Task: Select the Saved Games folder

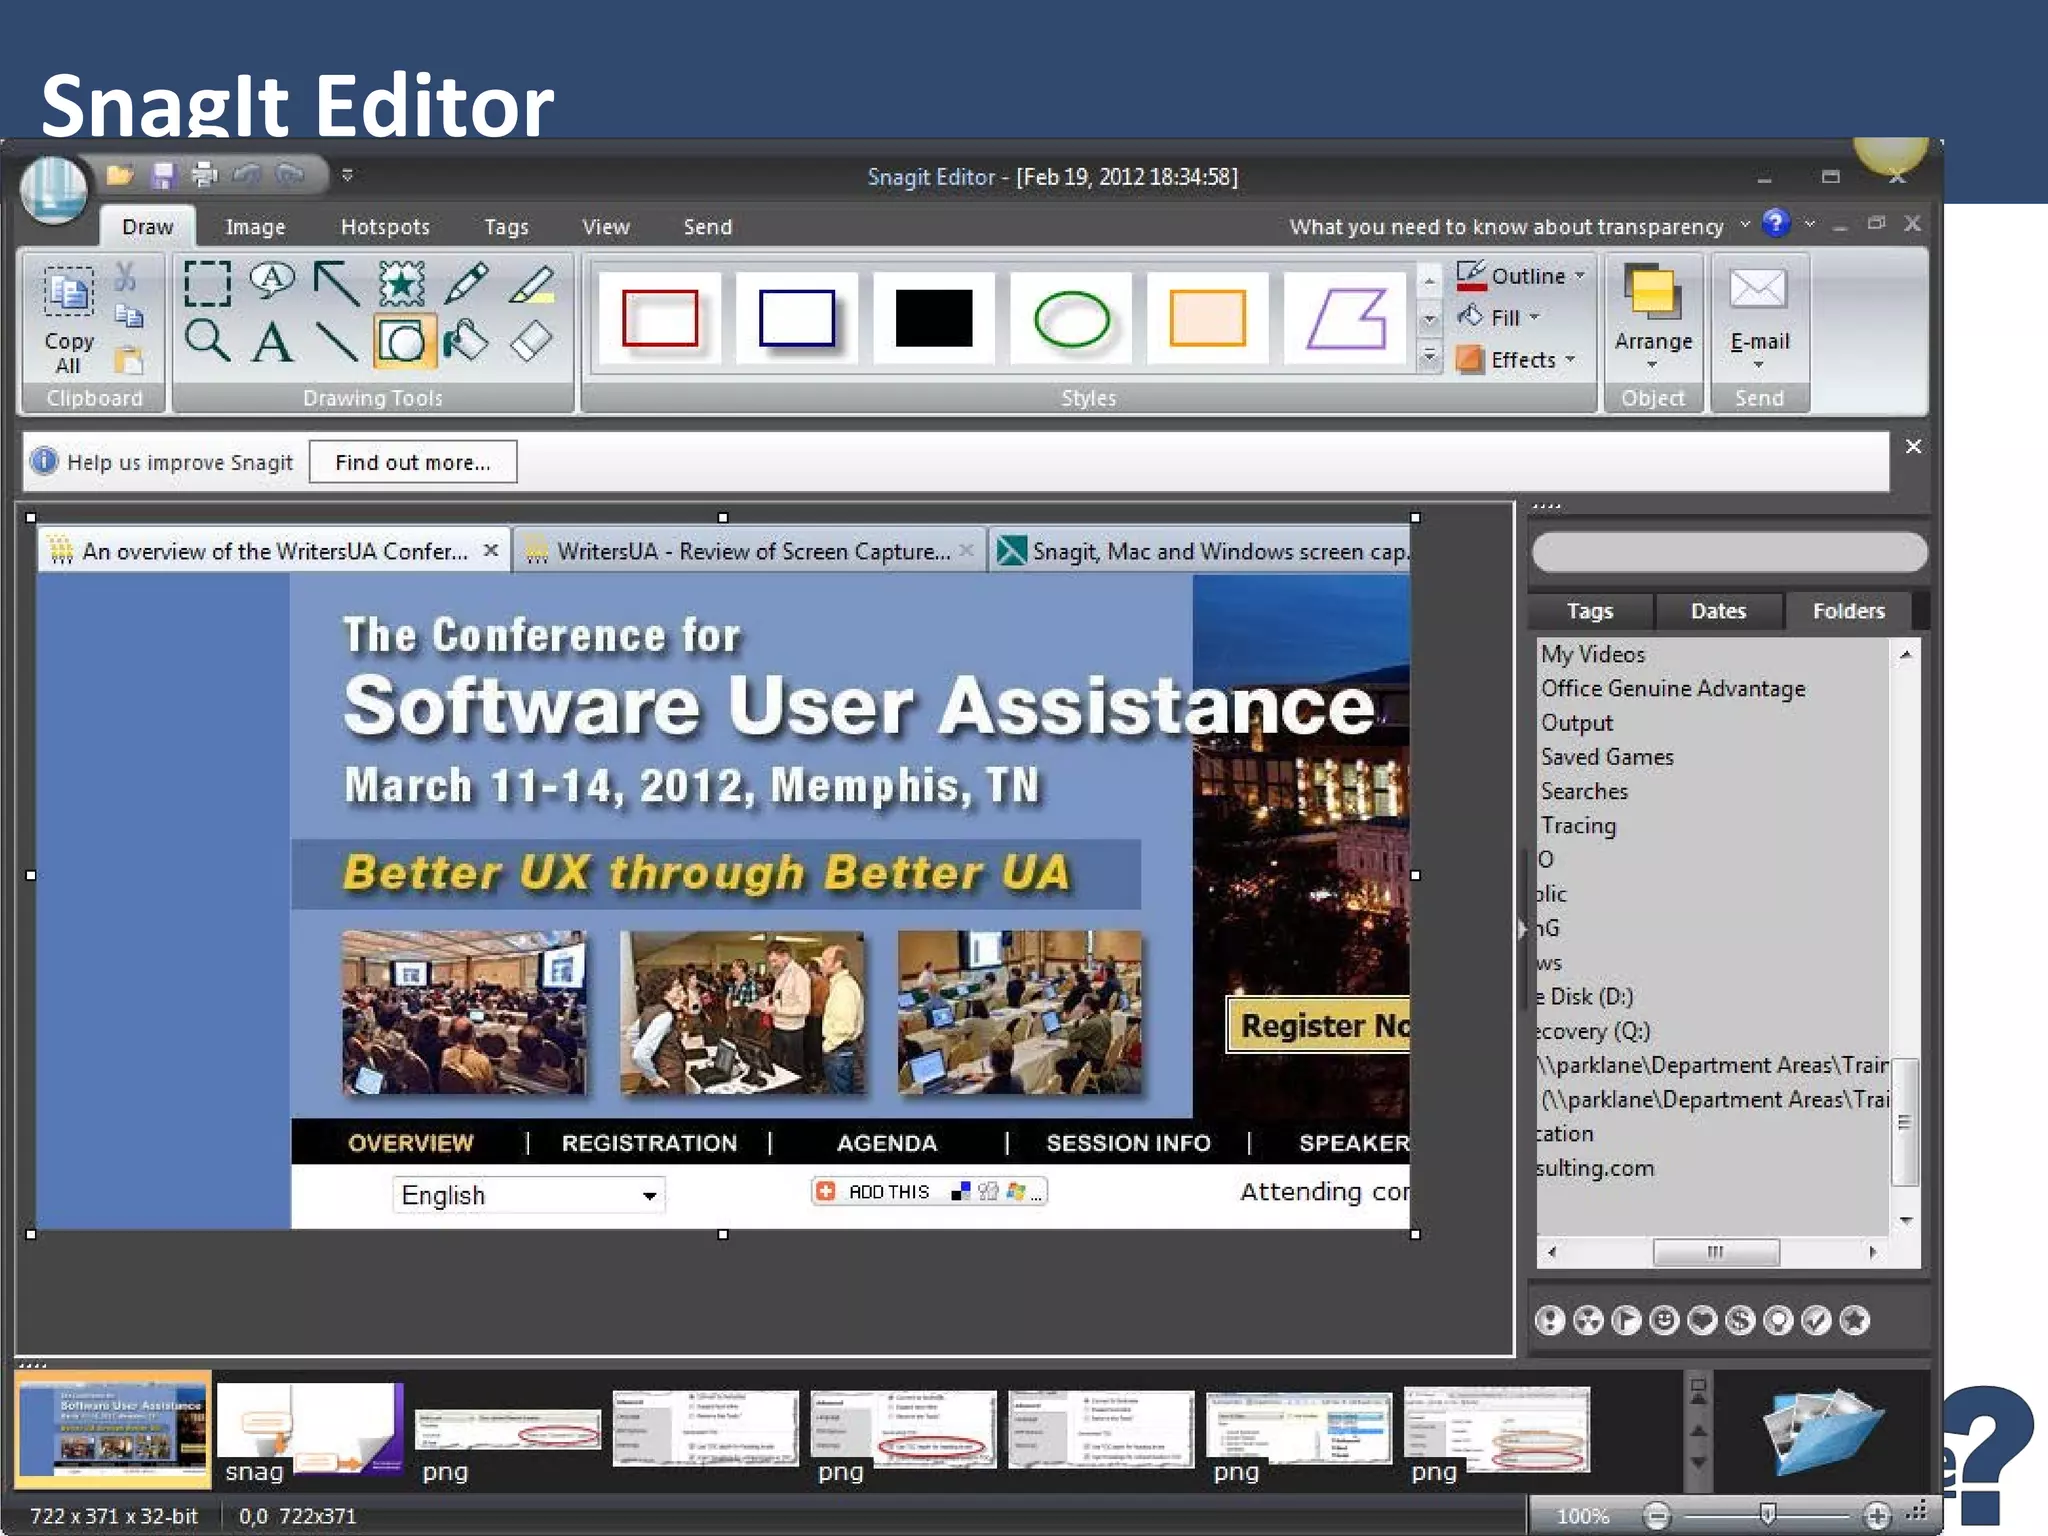Action: [x=1606, y=757]
